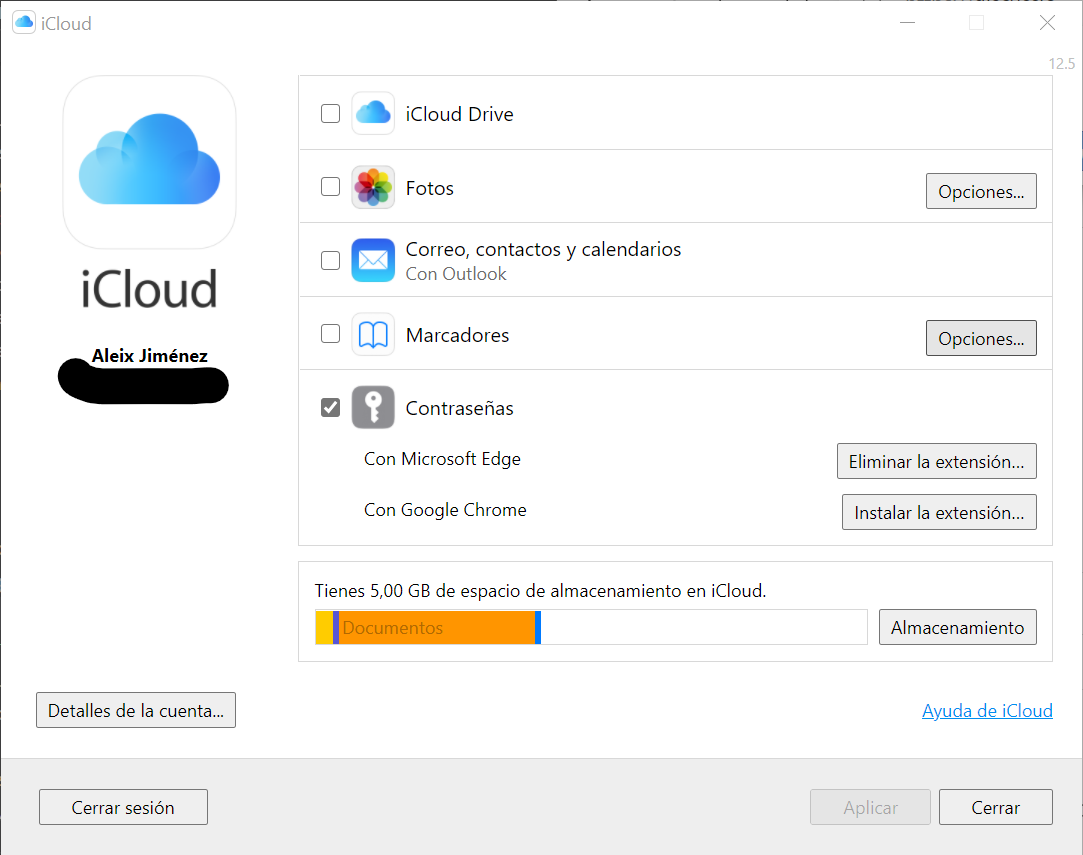Click the Marcadores label
The height and width of the screenshot is (855, 1083).
point(457,335)
